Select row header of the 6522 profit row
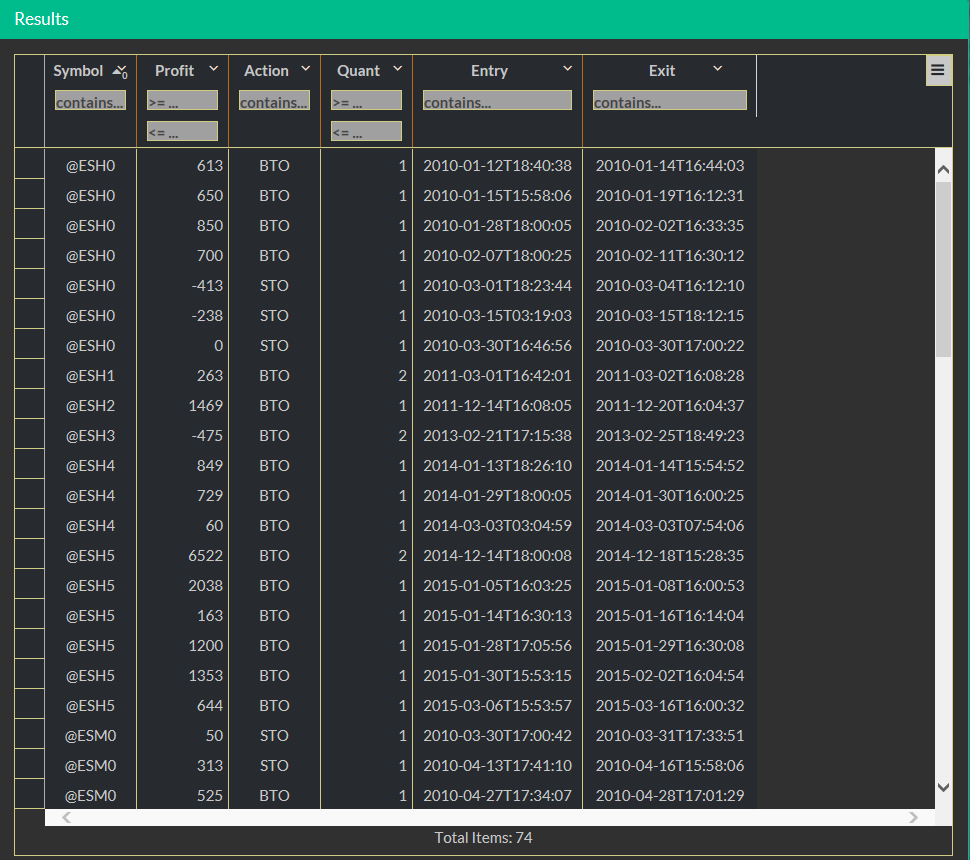Image resolution: width=970 pixels, height=860 pixels. click(x=29, y=554)
